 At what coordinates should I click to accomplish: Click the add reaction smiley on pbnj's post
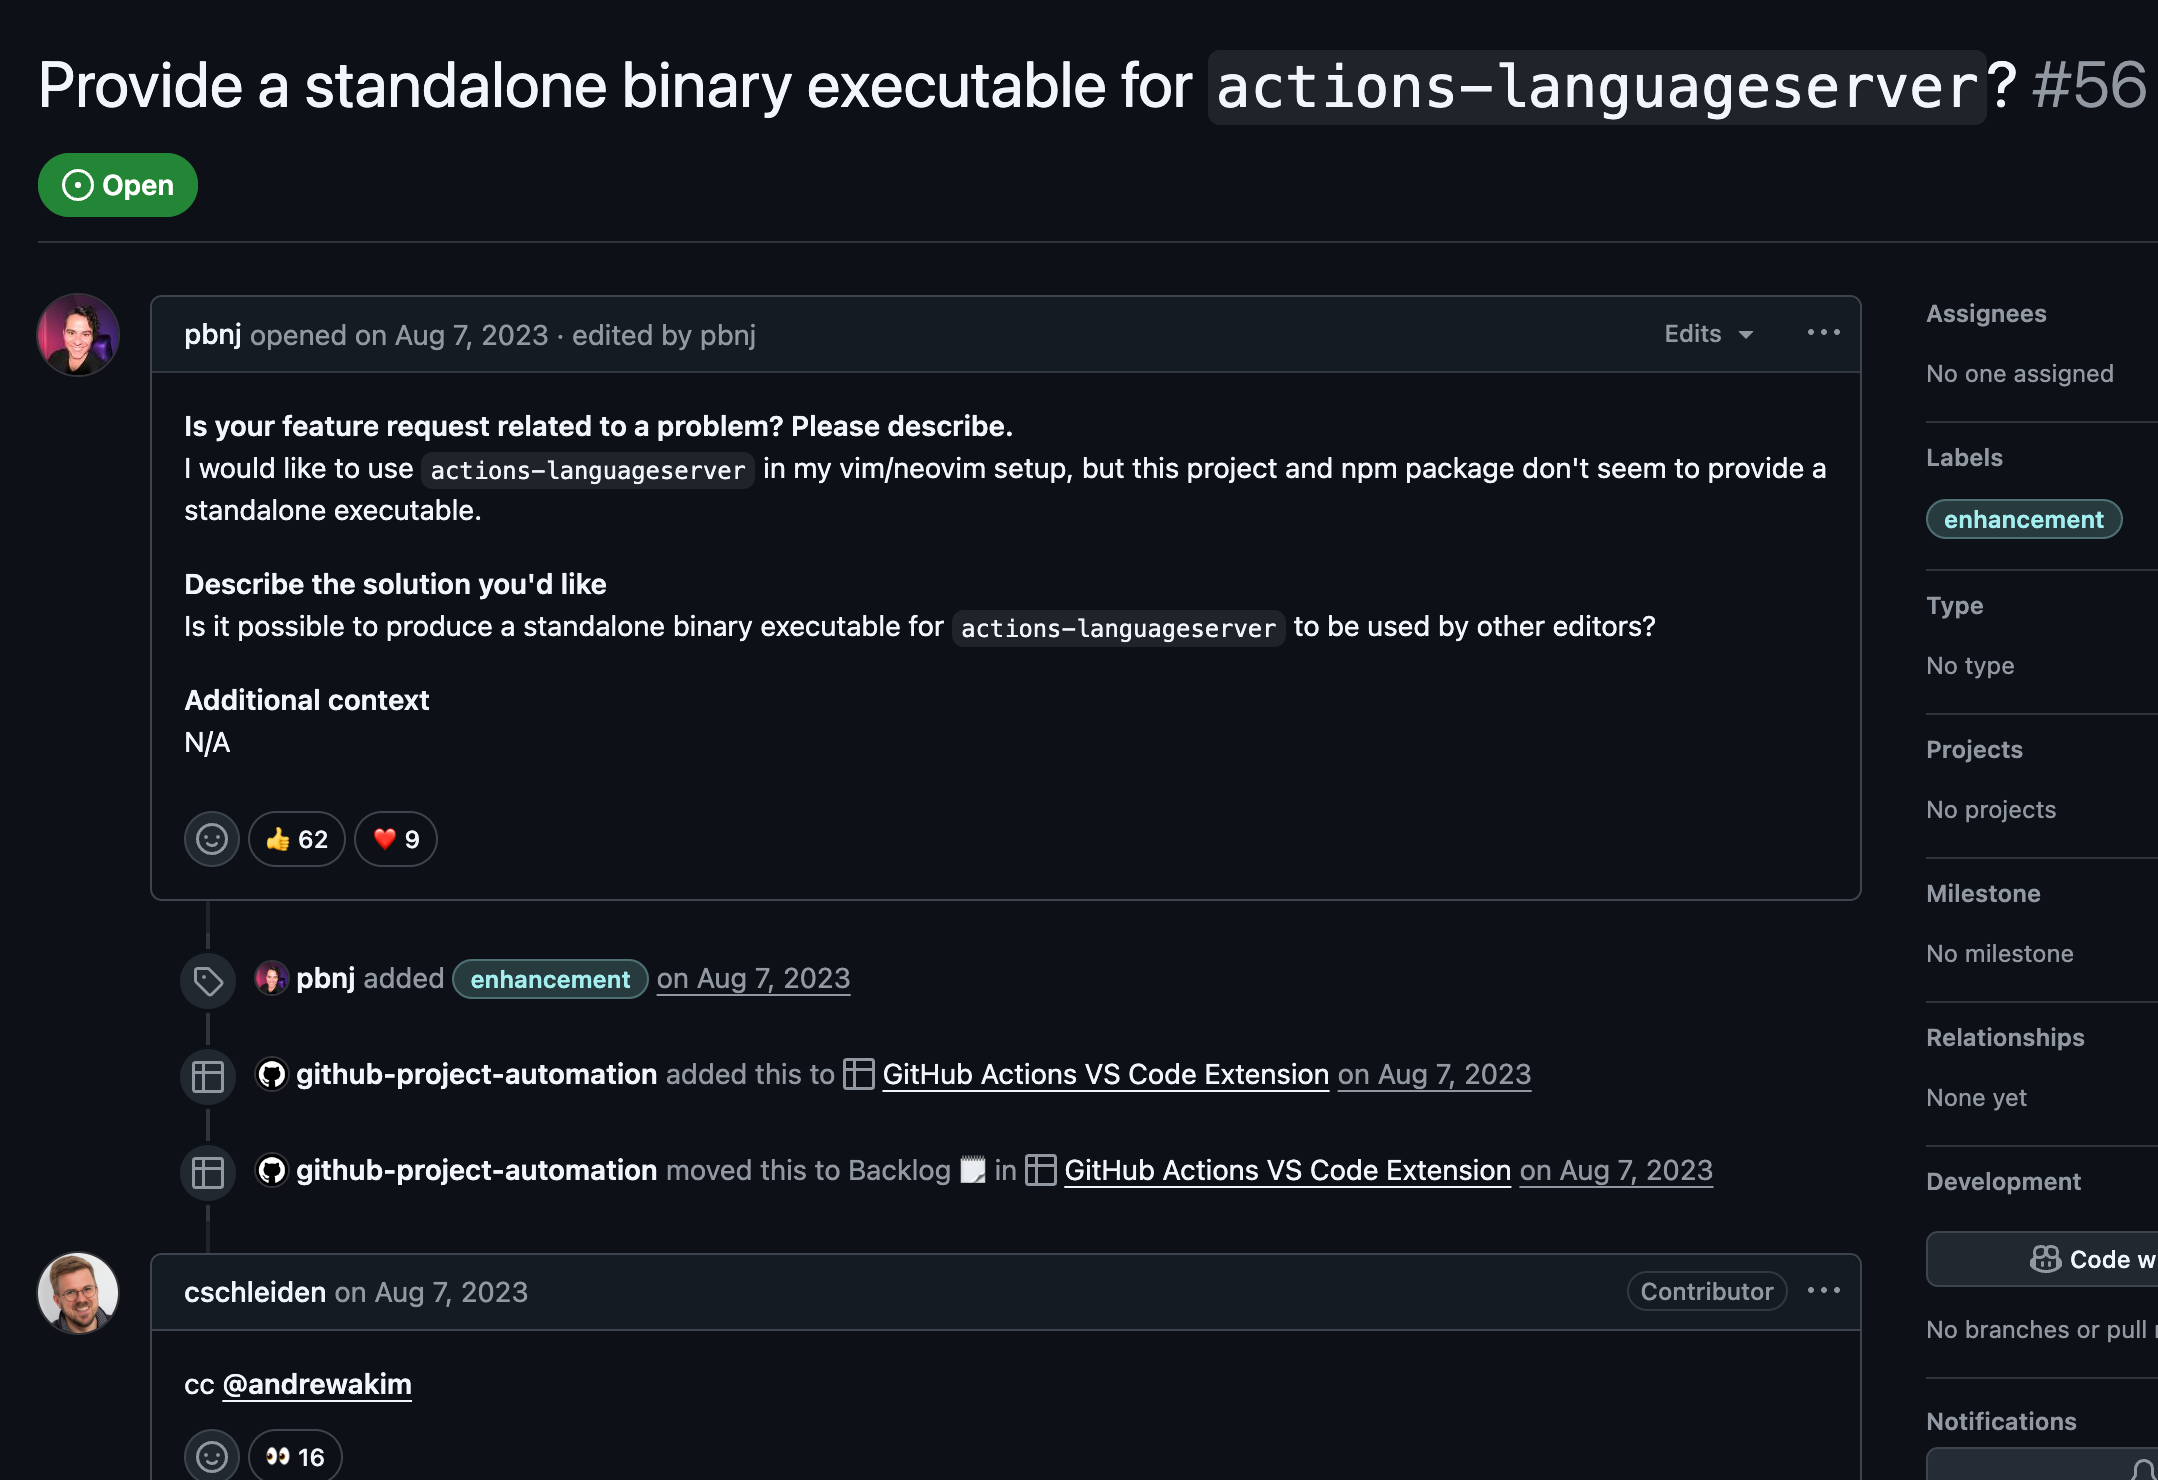pyautogui.click(x=211, y=839)
